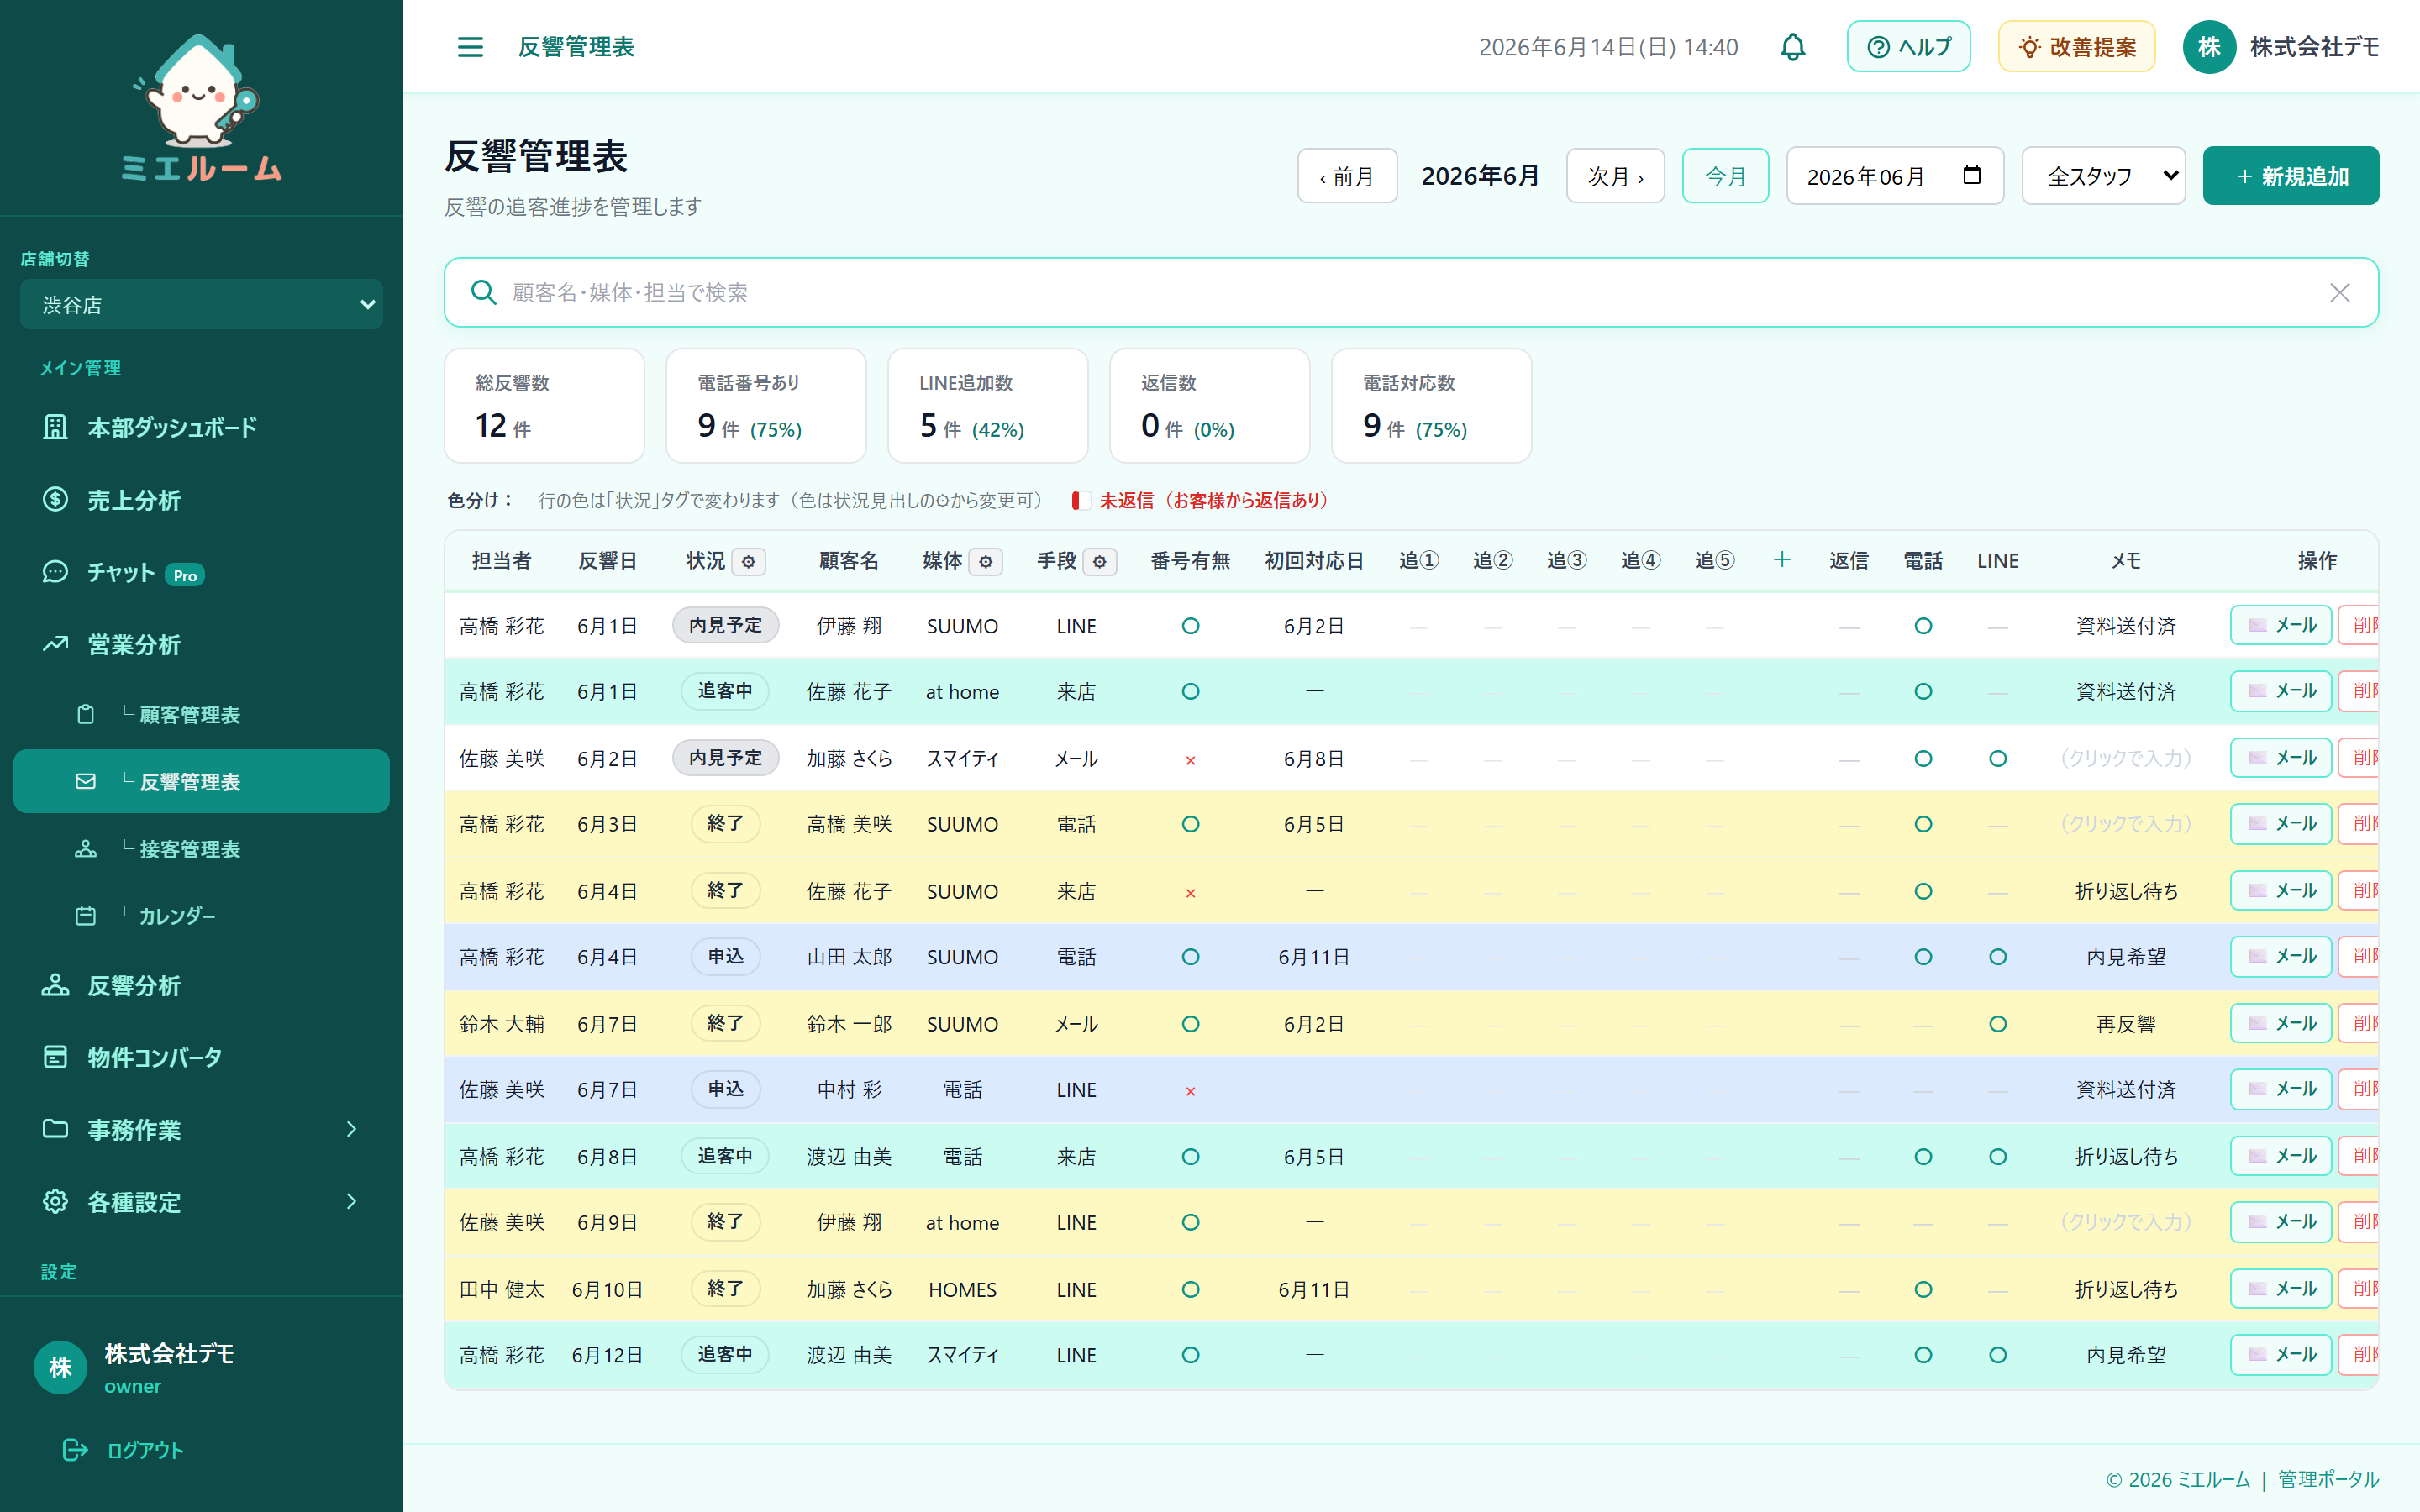Toggle 番号有無 cross in 中村 彩 row
2420x1512 pixels.
(1190, 1091)
